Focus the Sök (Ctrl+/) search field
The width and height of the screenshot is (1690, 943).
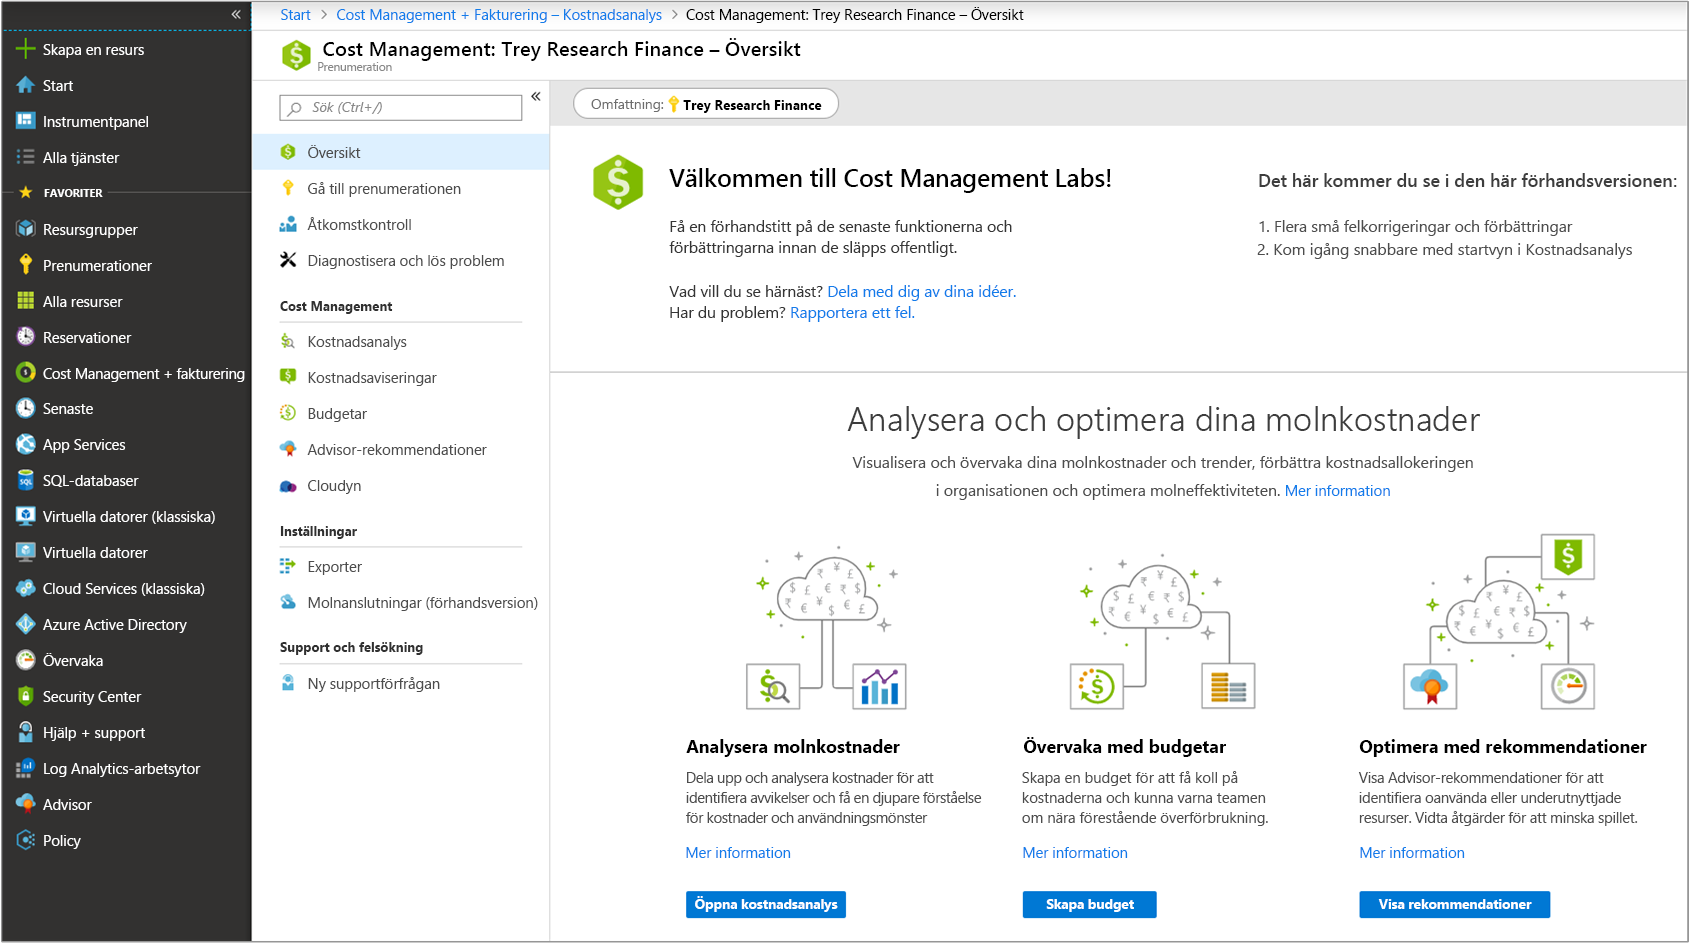(x=401, y=107)
